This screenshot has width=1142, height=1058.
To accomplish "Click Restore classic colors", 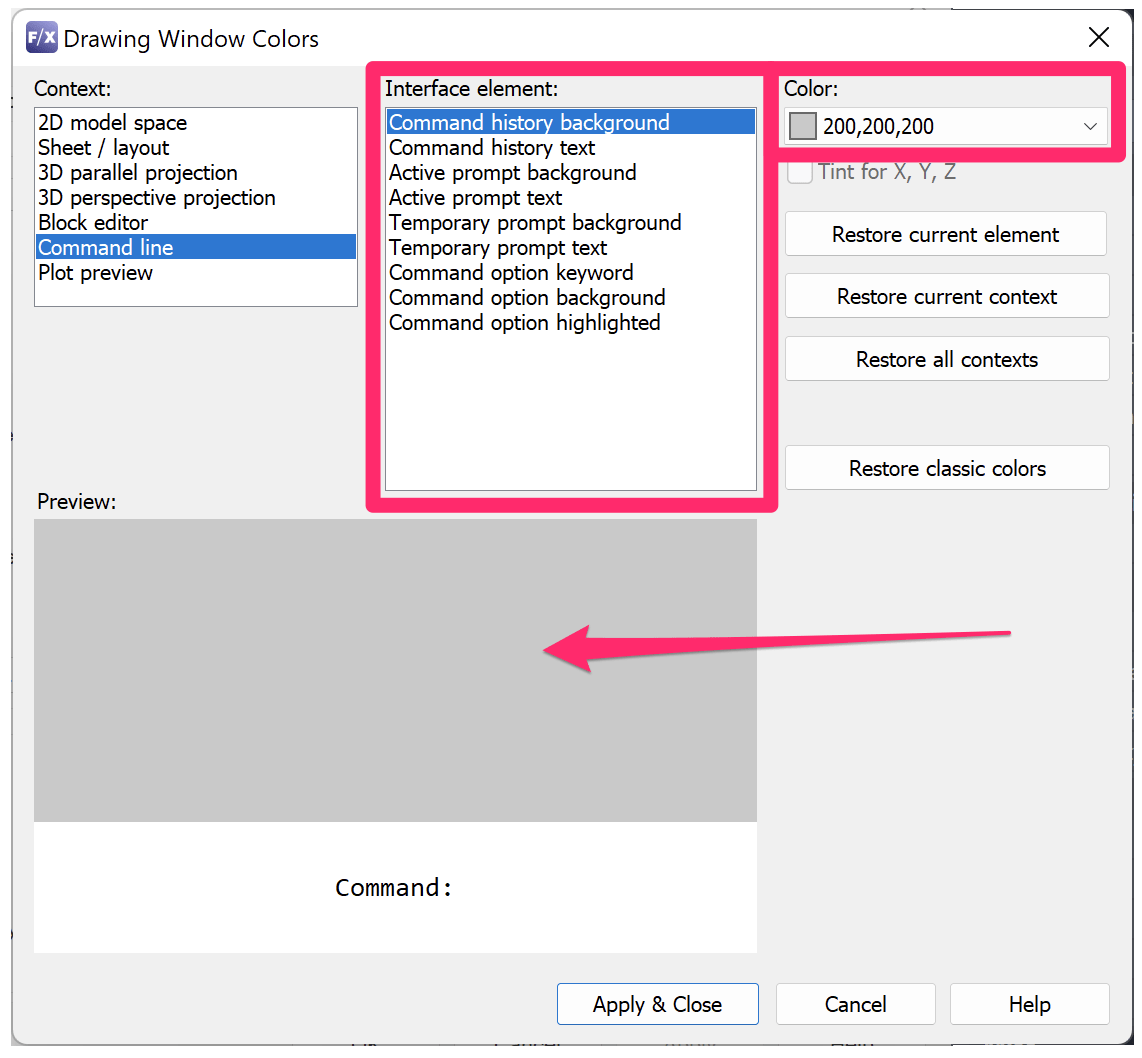I will (x=946, y=467).
